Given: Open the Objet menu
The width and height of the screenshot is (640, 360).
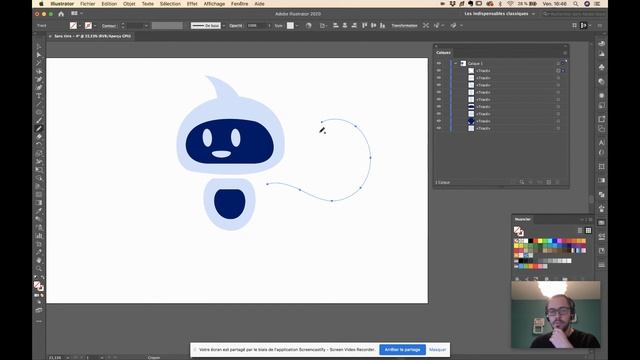Looking at the screenshot, I should [129, 4].
